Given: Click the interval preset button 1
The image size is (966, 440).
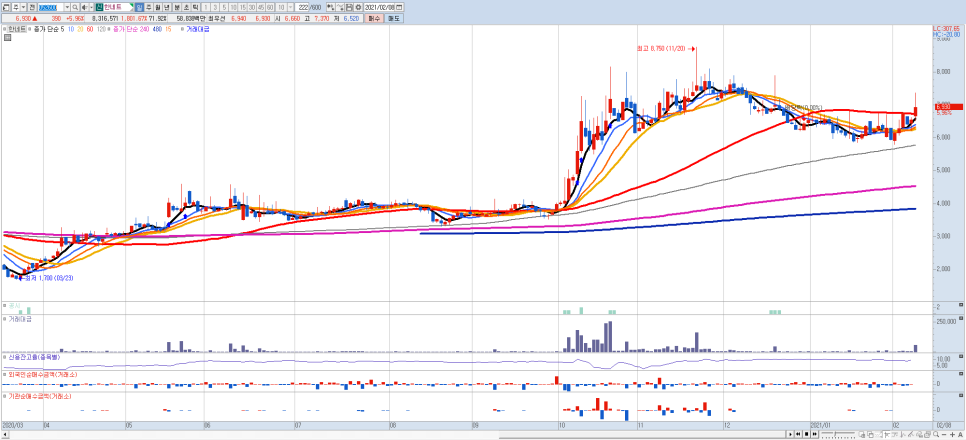Looking at the screenshot, I should [206, 7].
